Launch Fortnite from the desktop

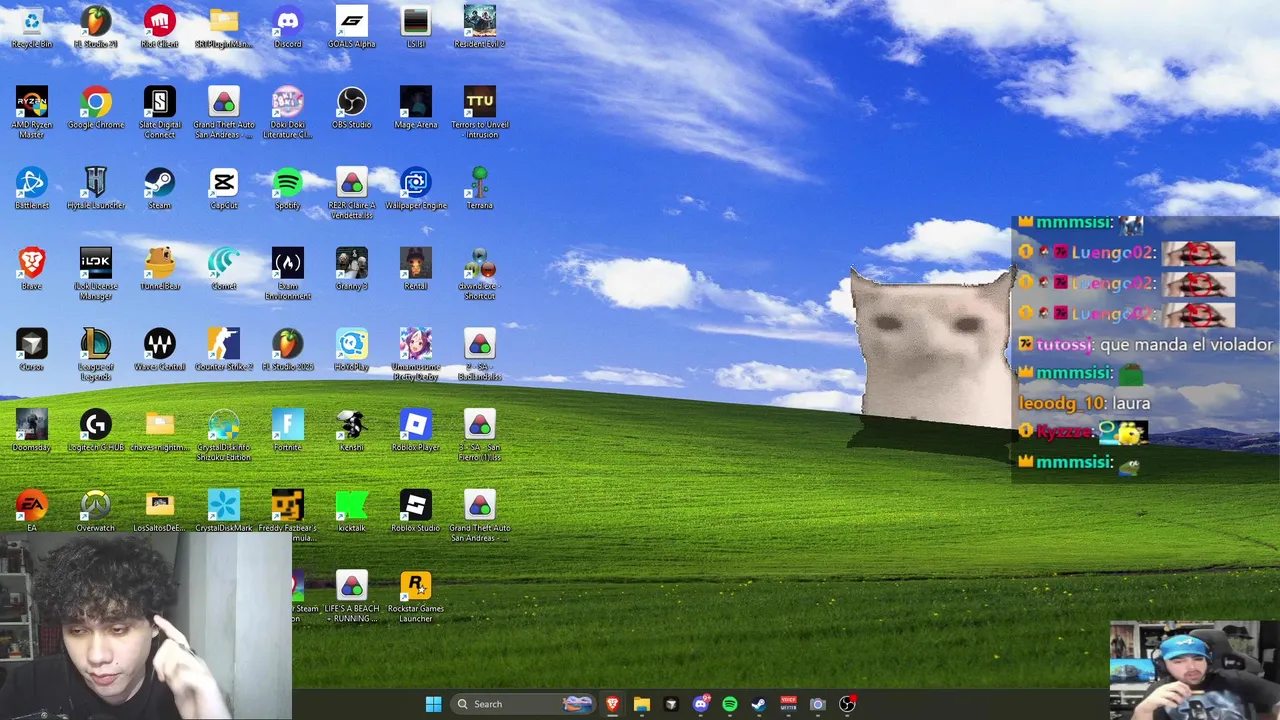pos(288,431)
